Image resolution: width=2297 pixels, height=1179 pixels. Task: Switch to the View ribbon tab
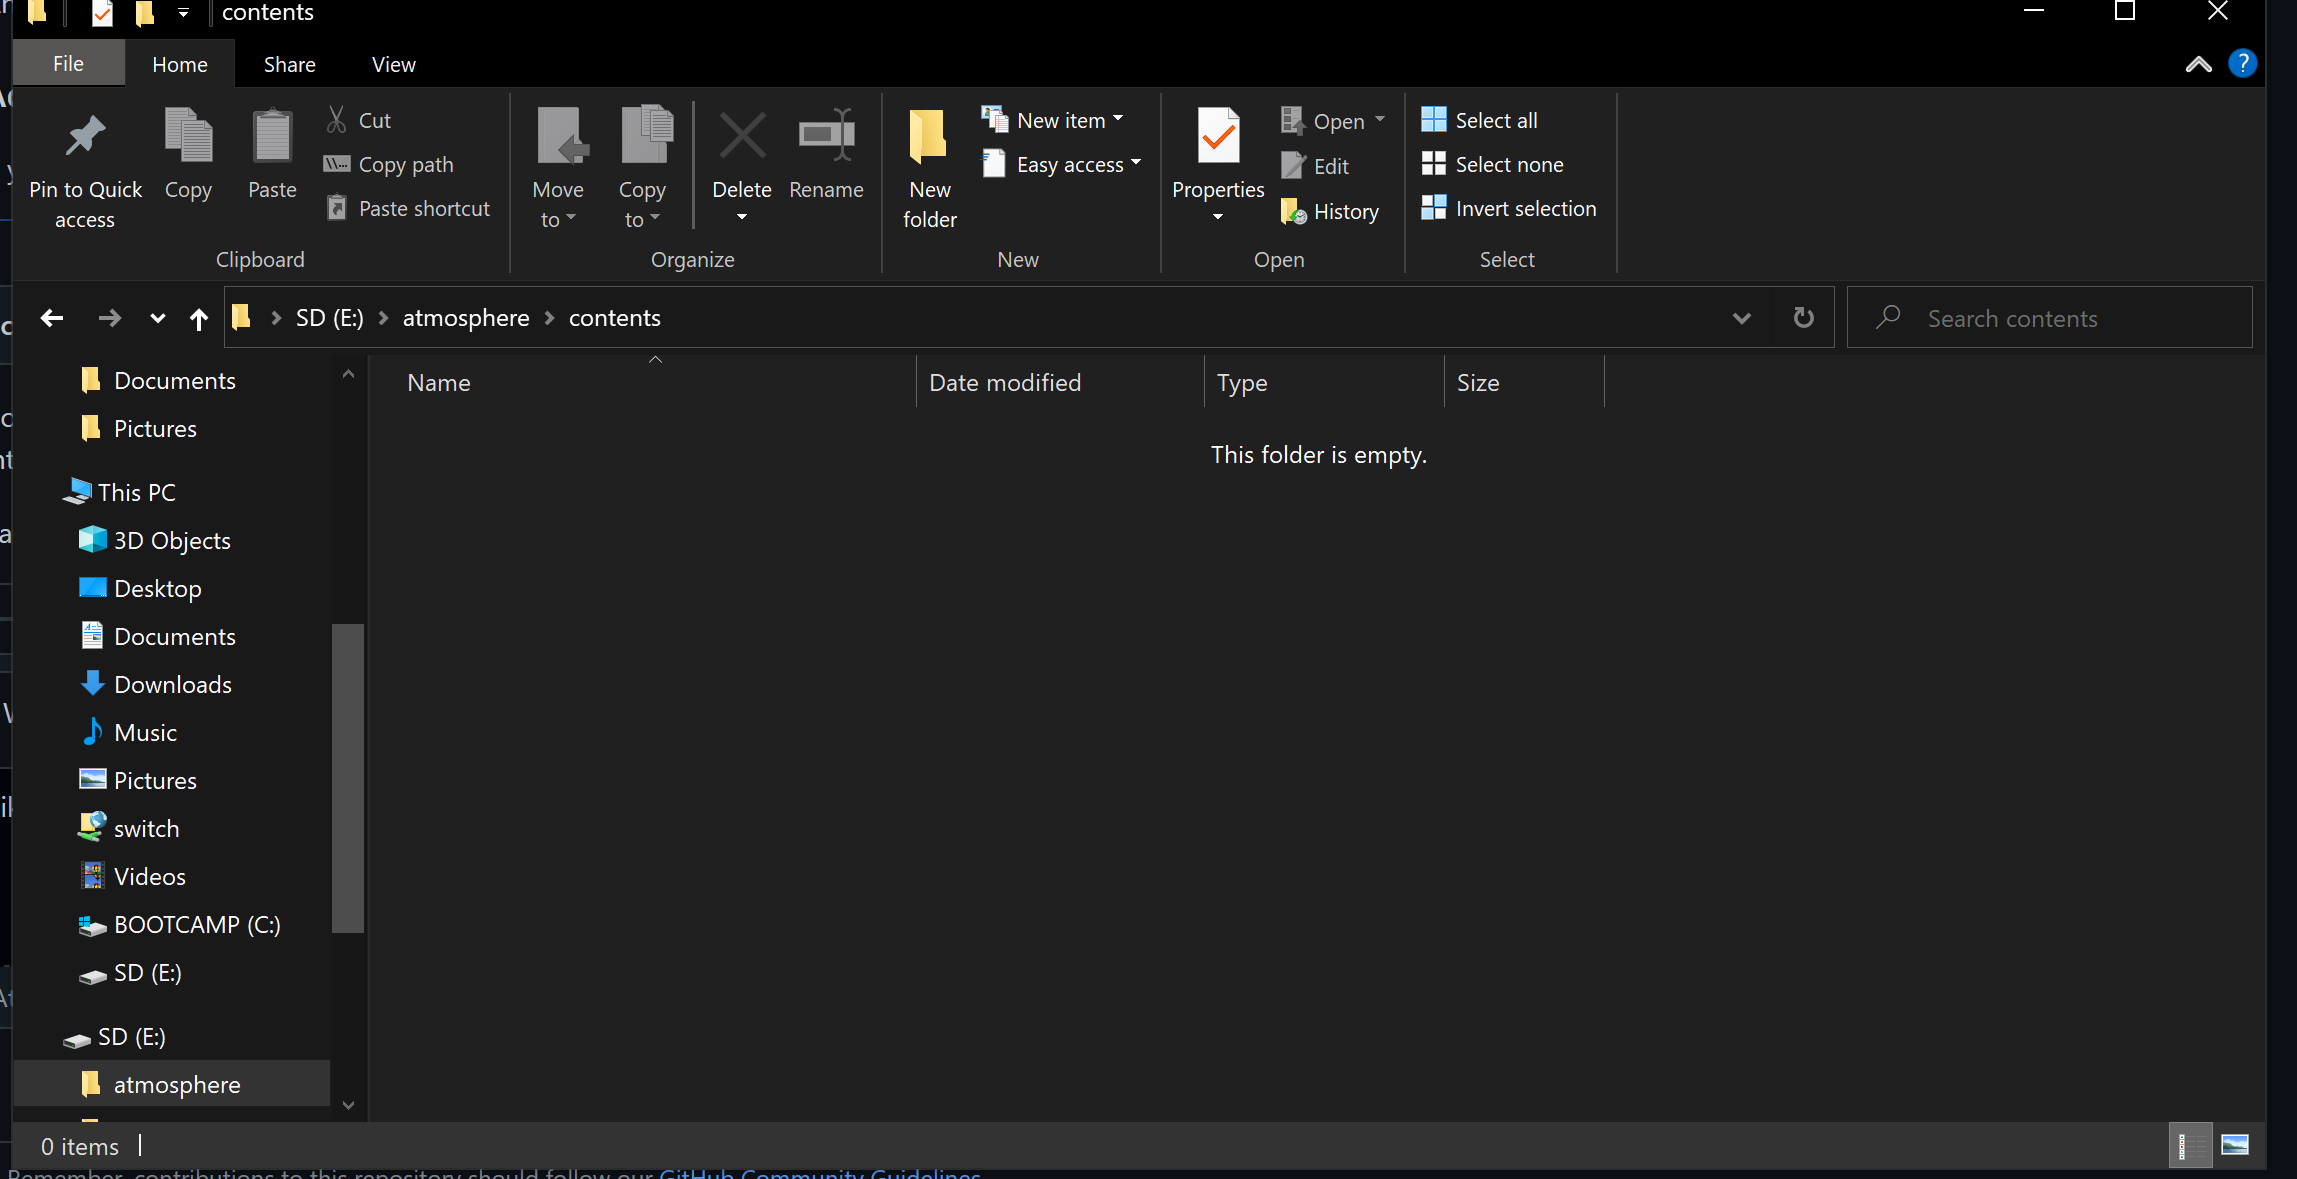coord(393,65)
